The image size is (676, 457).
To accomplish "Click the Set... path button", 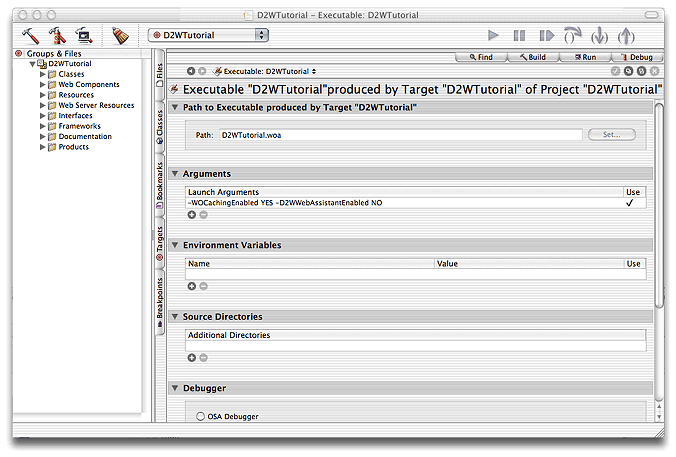I will pyautogui.click(x=611, y=134).
